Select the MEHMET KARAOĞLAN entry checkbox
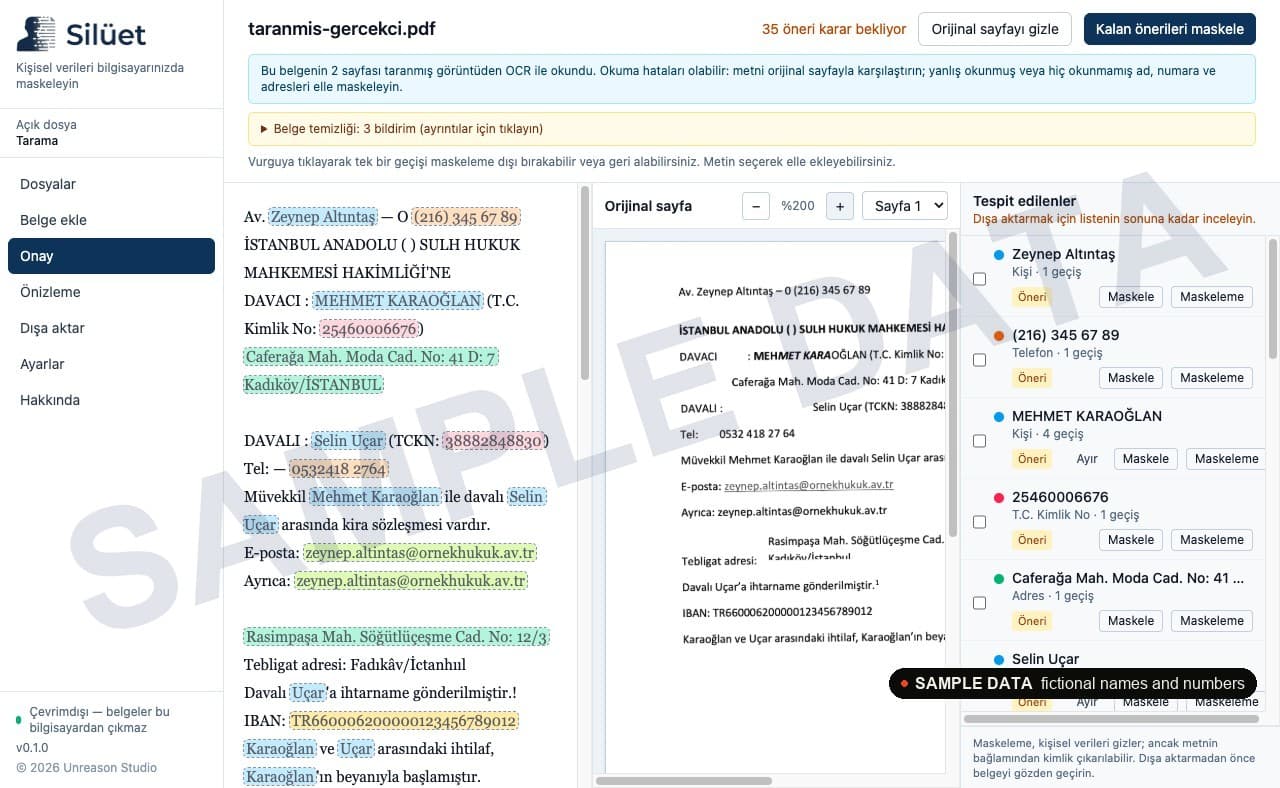 tap(979, 441)
